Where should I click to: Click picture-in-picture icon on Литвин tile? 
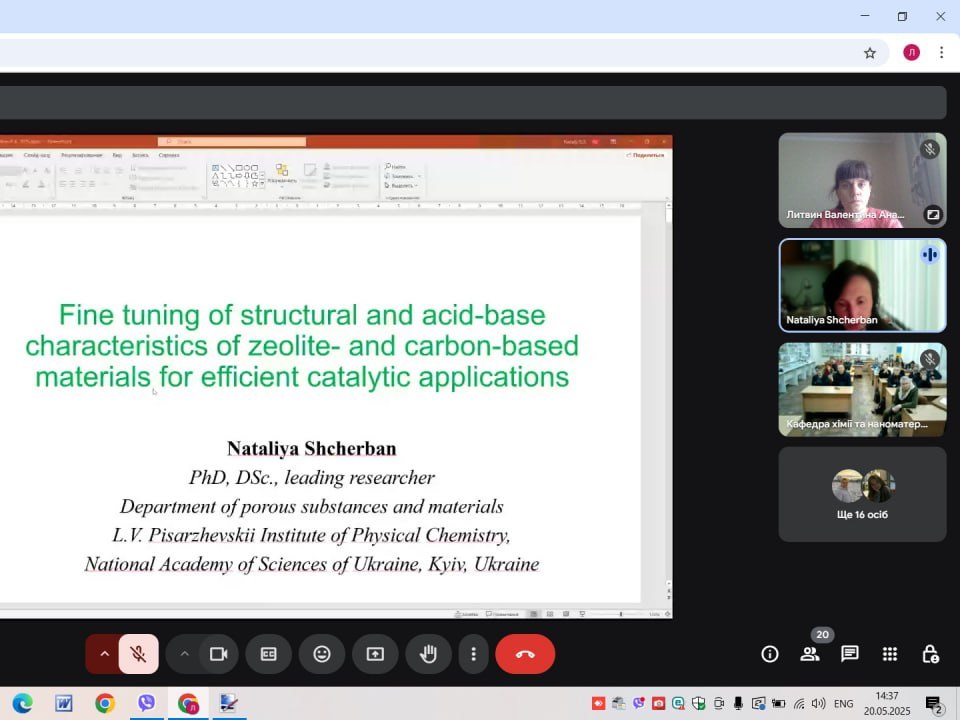(932, 214)
